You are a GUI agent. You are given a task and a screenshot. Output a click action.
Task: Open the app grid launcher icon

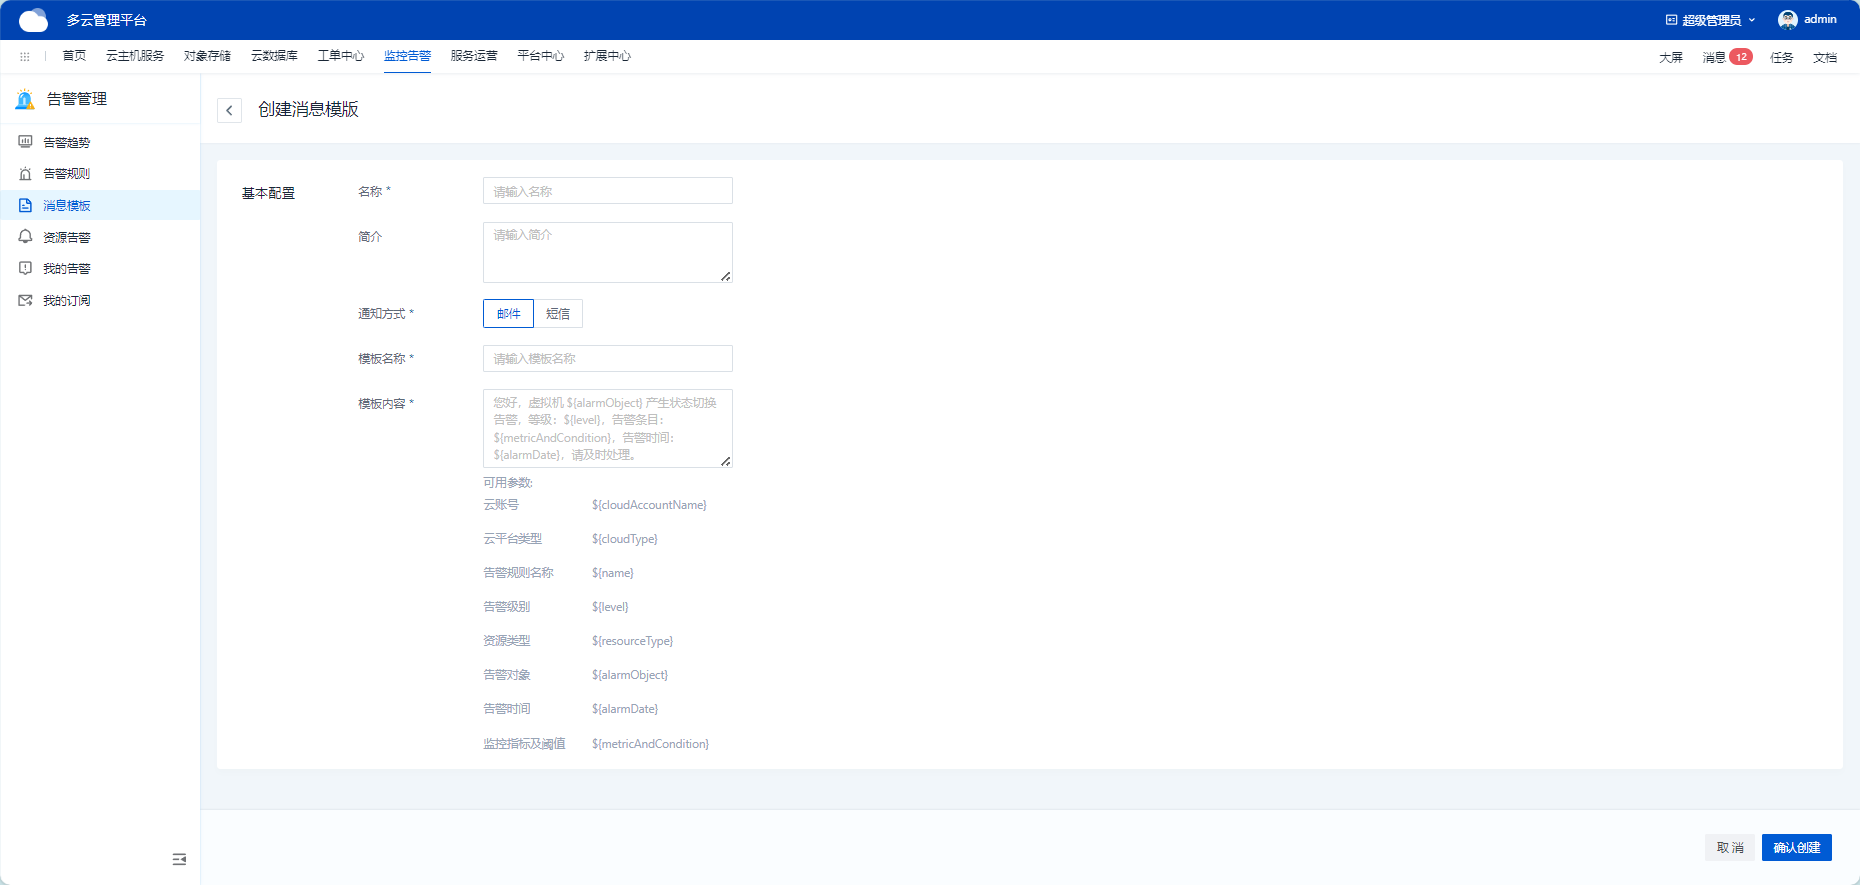coord(25,57)
